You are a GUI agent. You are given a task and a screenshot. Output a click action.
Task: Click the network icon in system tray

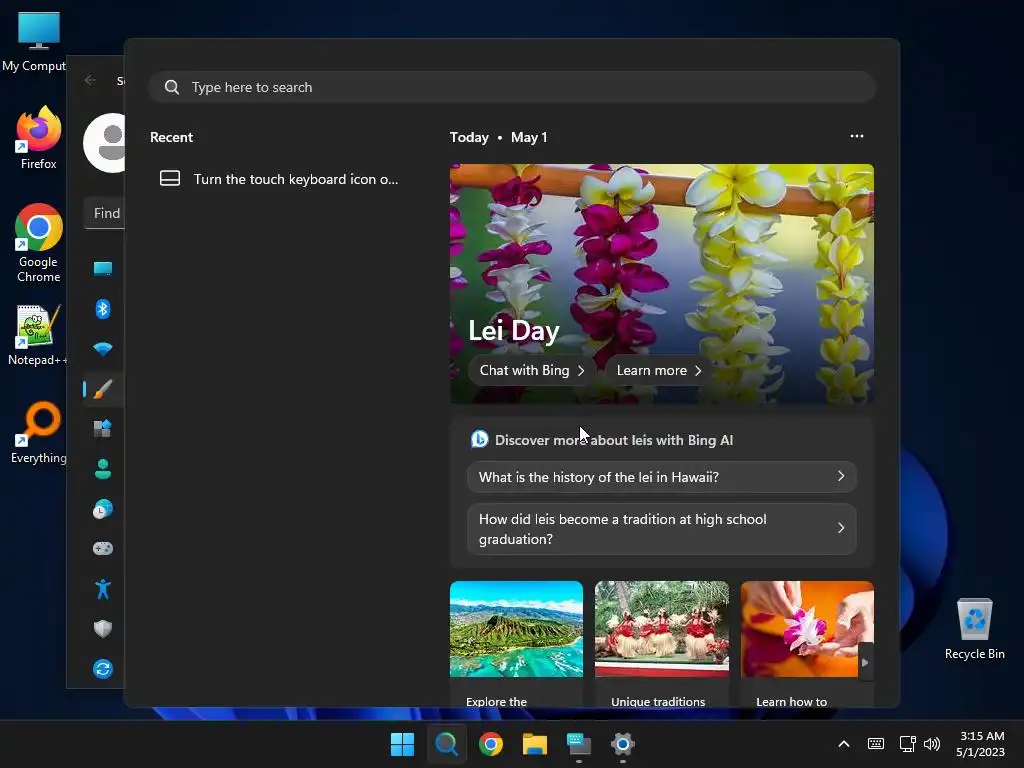pyautogui.click(x=907, y=744)
